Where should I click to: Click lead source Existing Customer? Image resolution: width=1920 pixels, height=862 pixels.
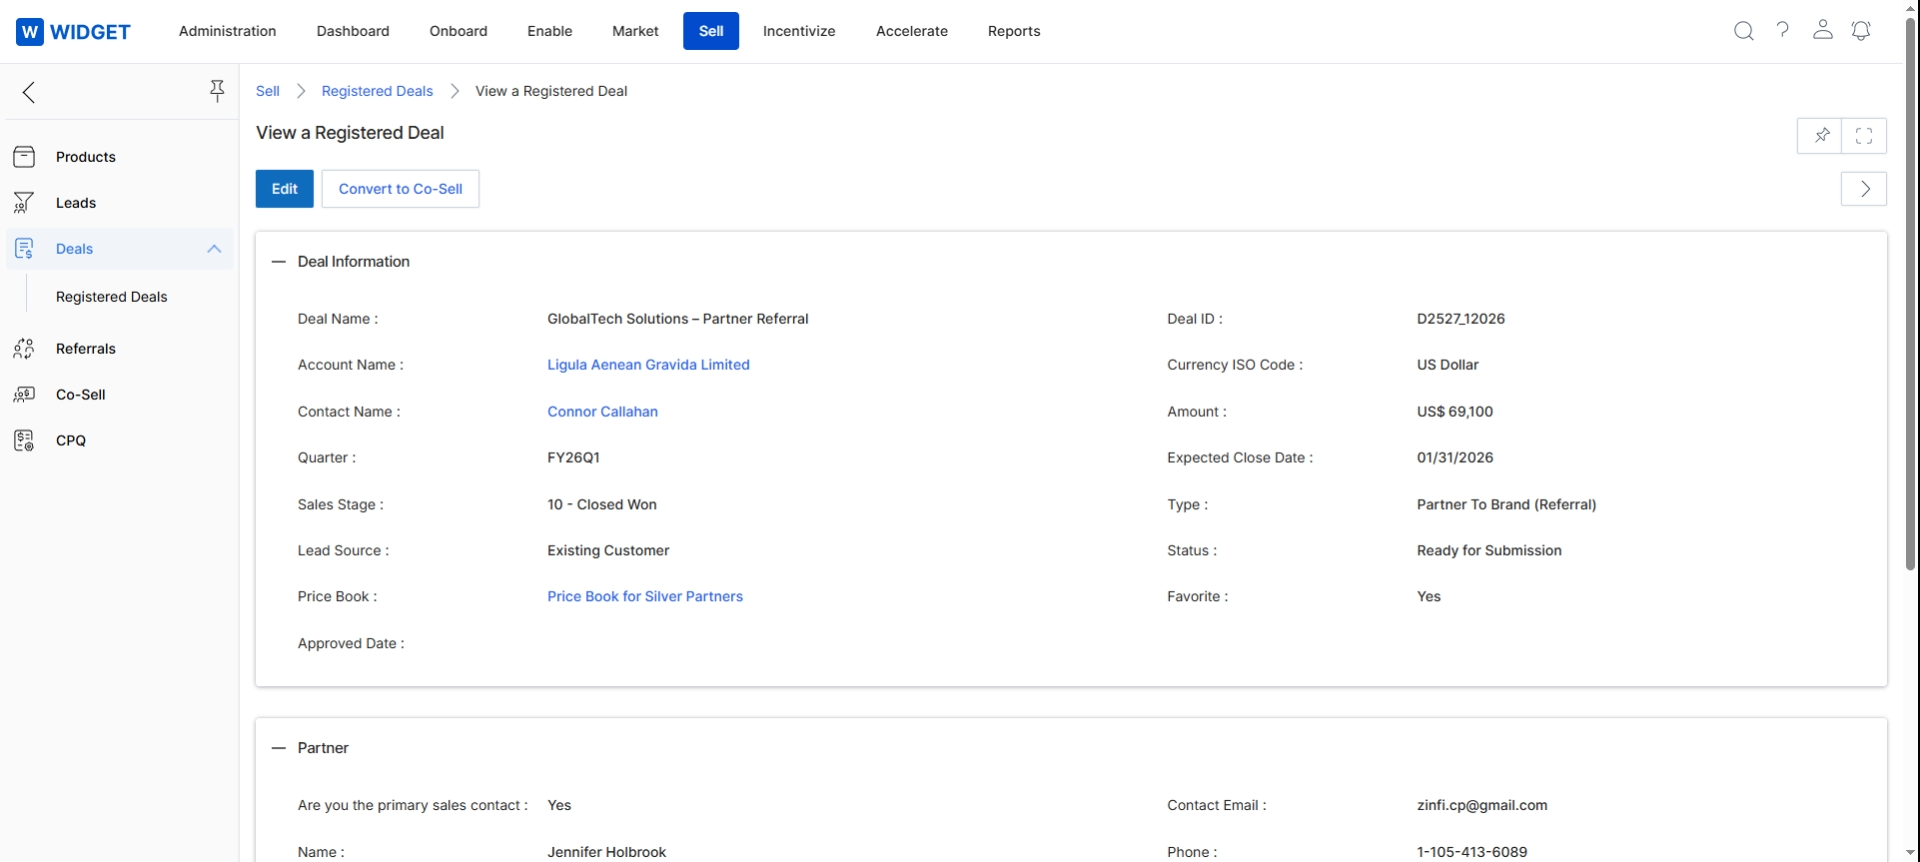(608, 551)
